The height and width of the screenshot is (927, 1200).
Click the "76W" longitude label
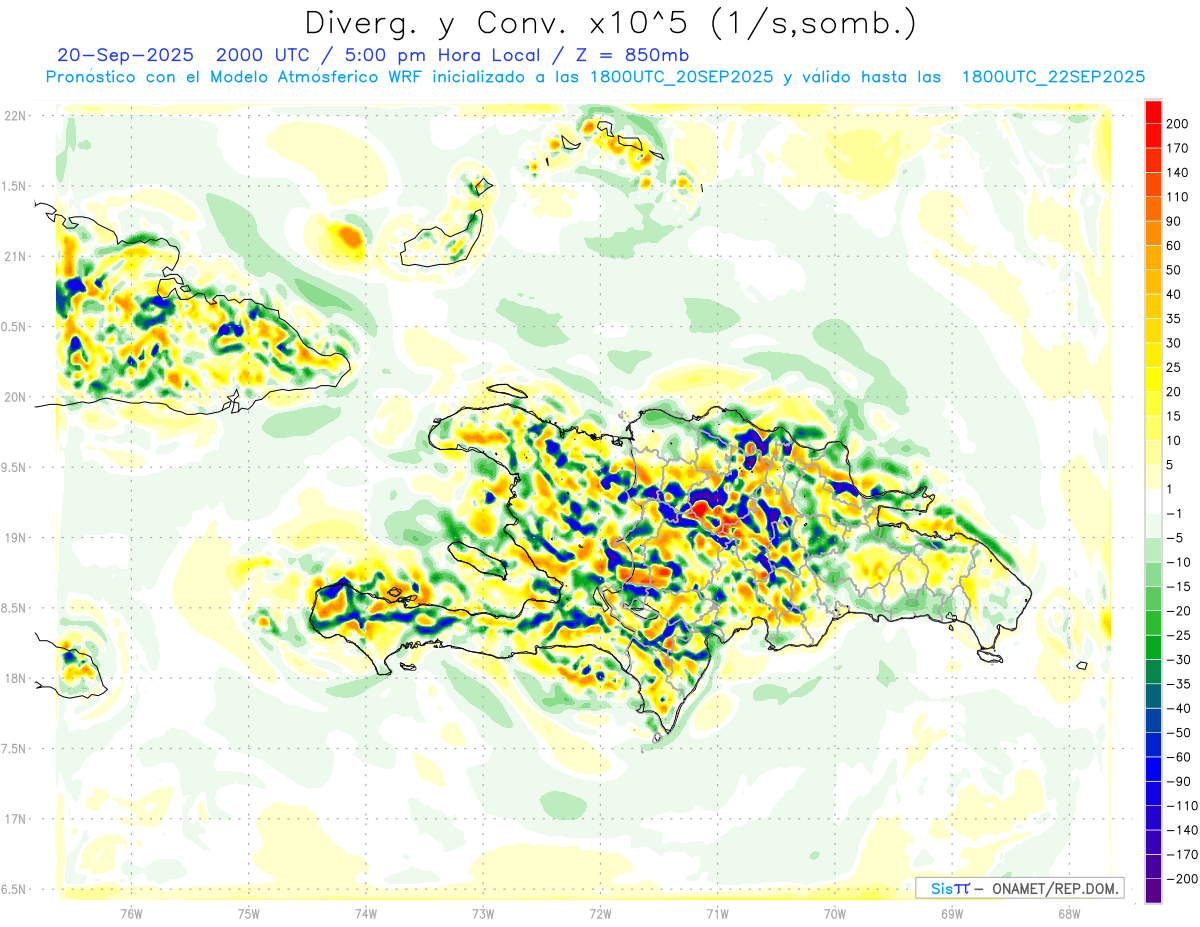tap(131, 913)
